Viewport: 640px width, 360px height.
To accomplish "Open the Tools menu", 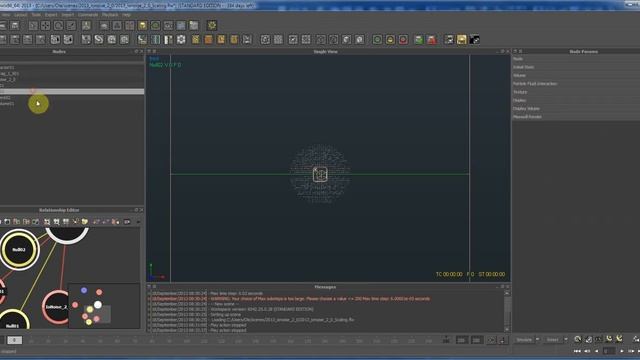I will (36, 15).
